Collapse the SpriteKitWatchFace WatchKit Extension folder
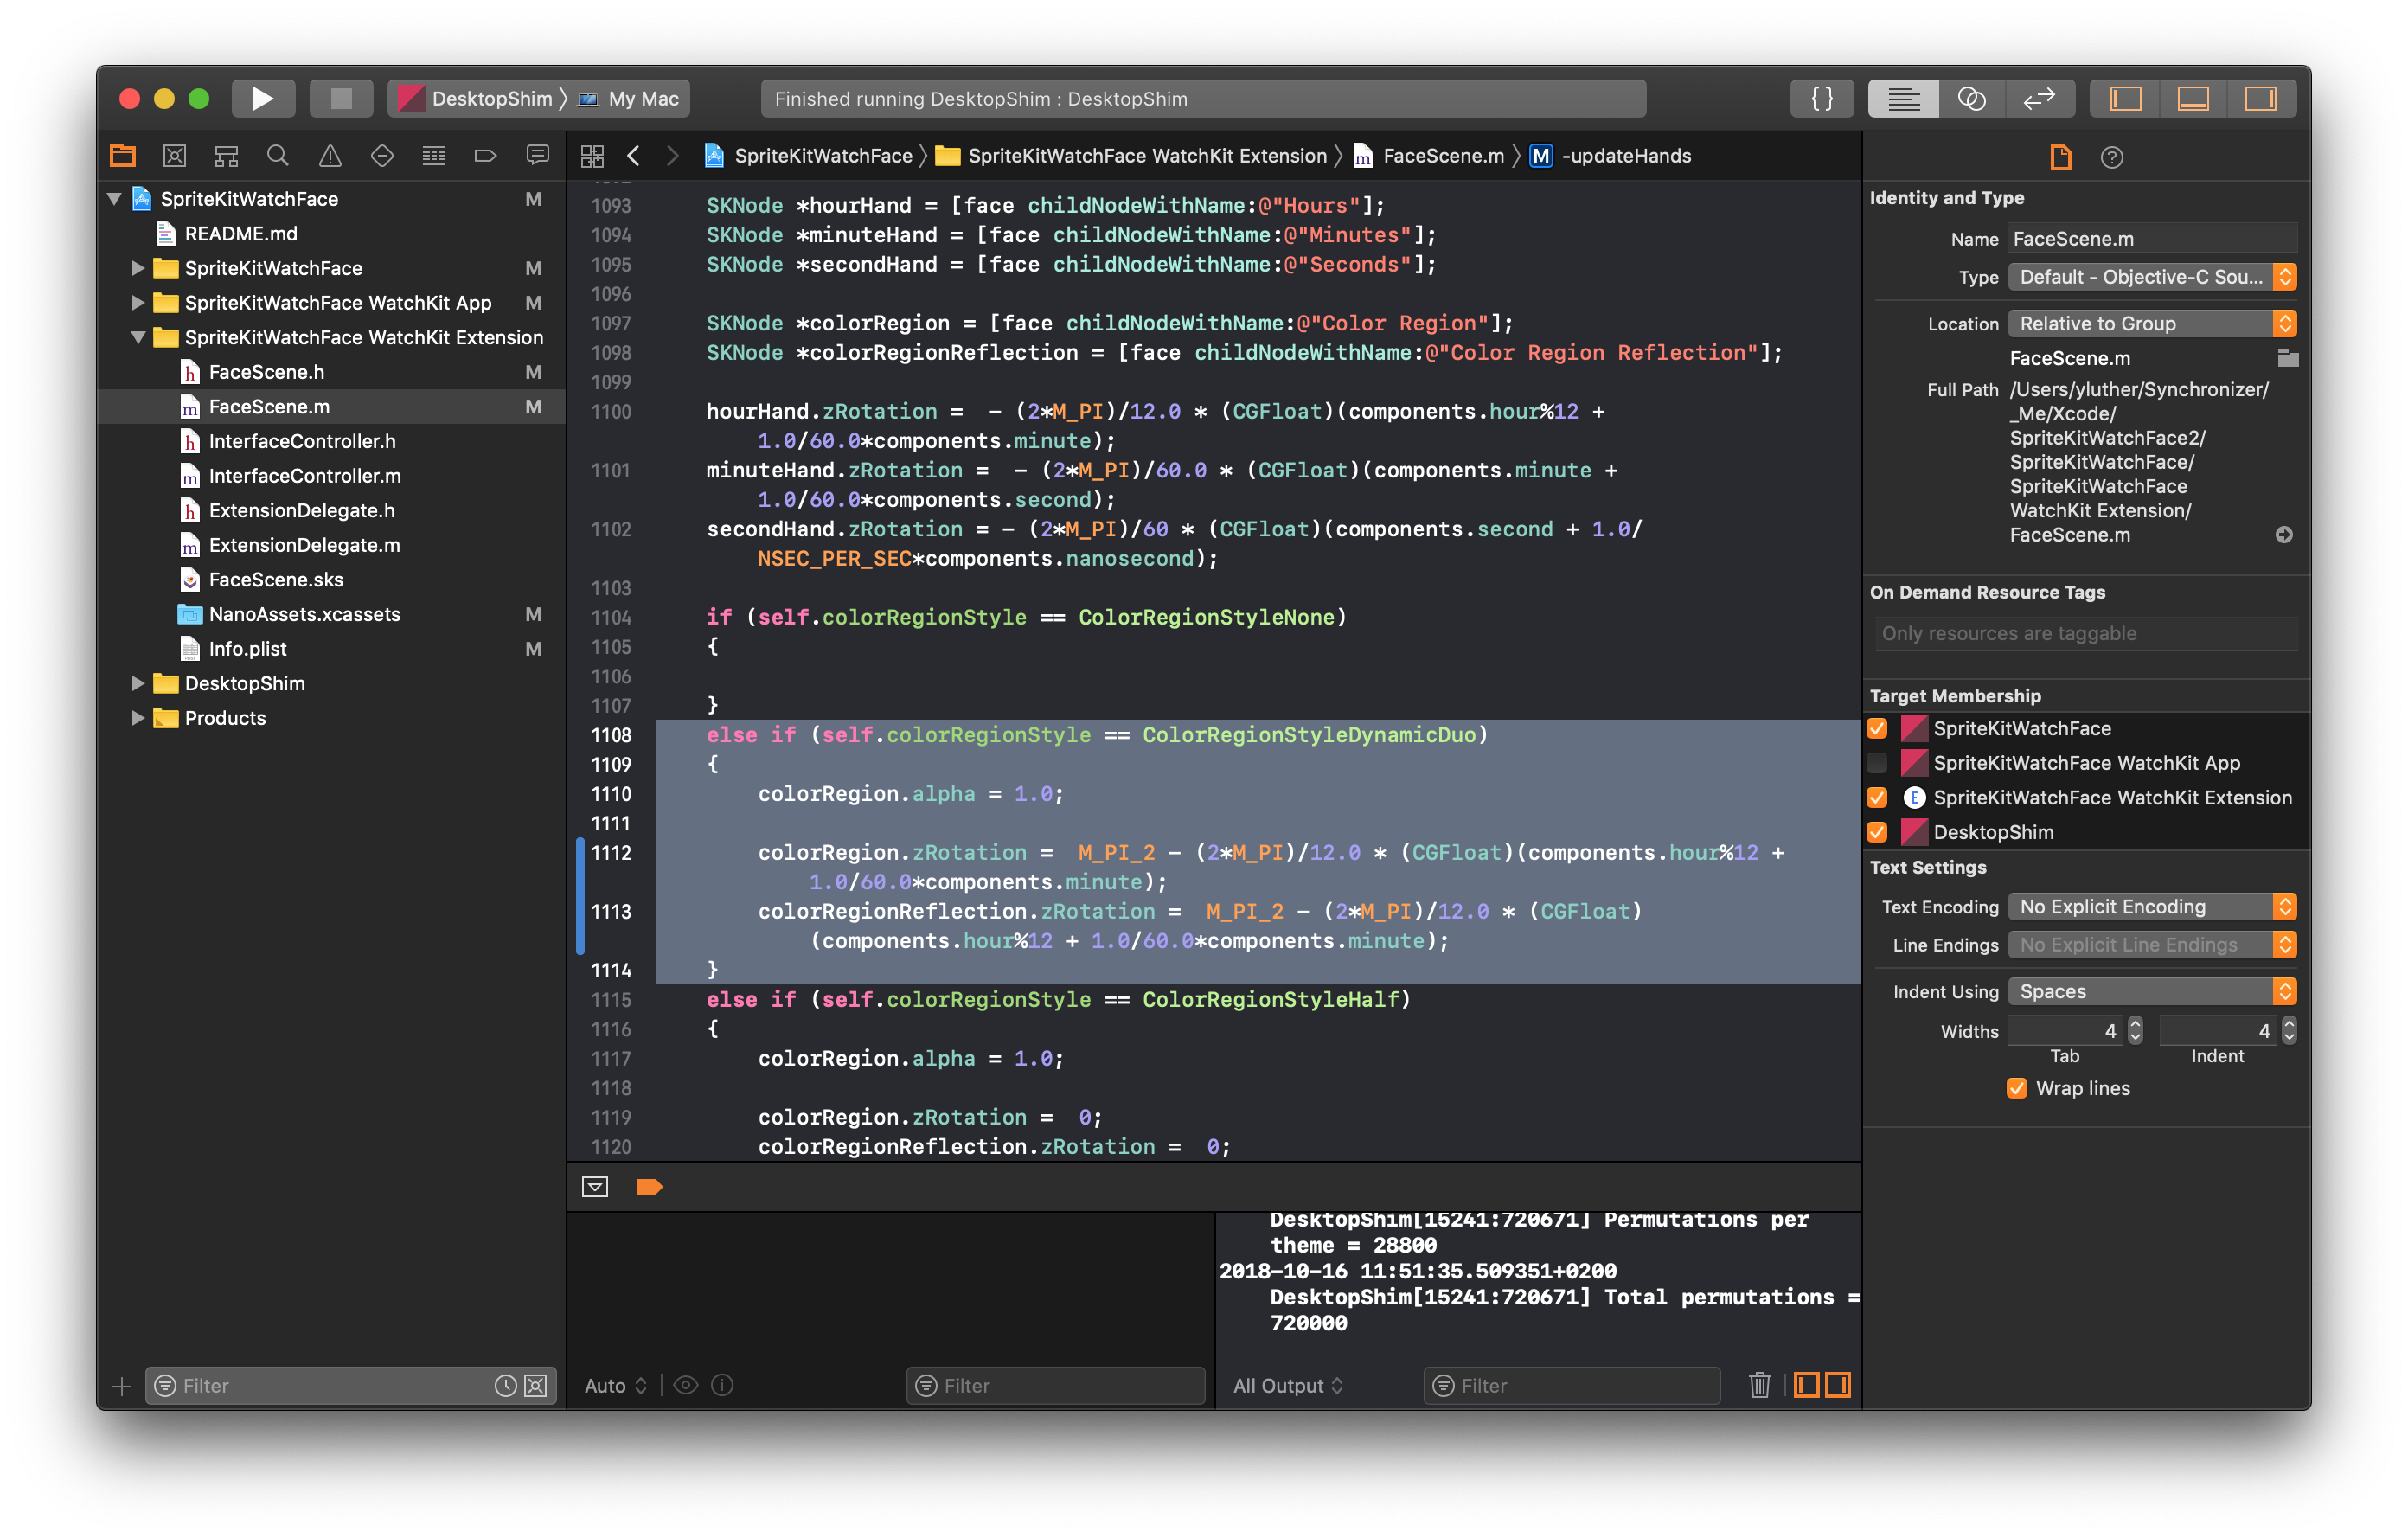This screenshot has width=2408, height=1538. (139, 337)
